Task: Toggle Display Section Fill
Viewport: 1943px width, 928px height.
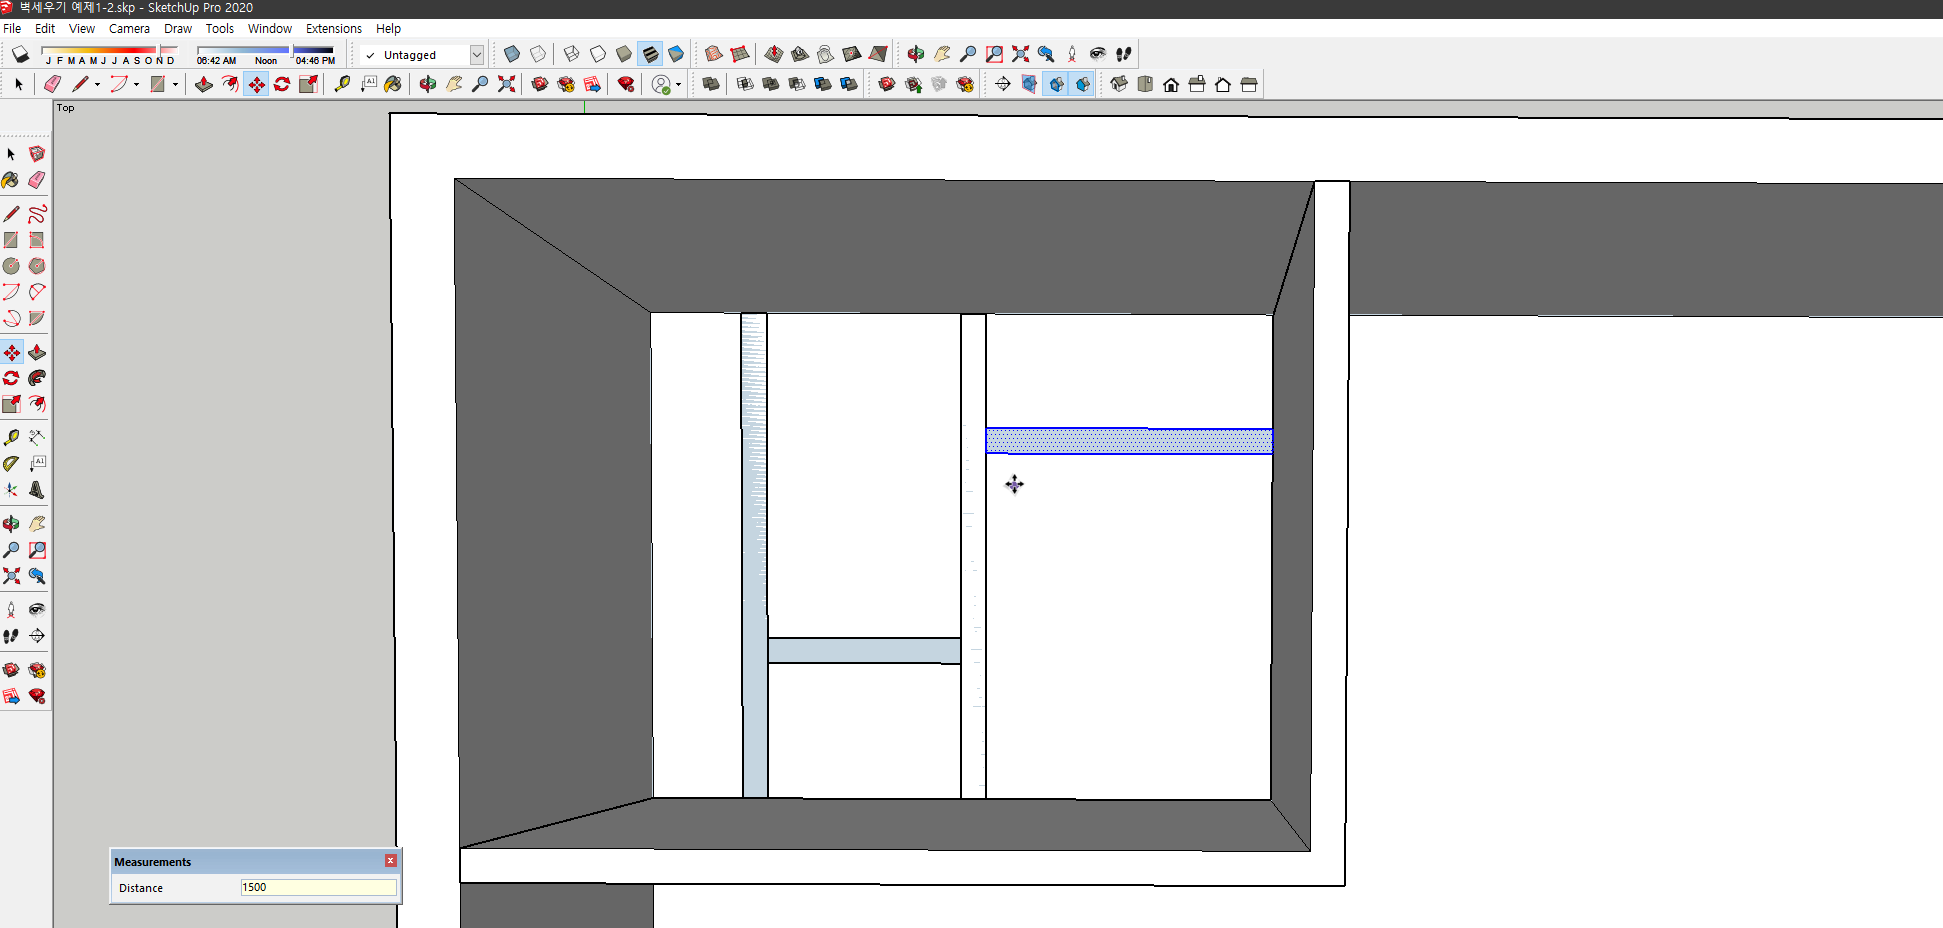Action: click(1082, 84)
